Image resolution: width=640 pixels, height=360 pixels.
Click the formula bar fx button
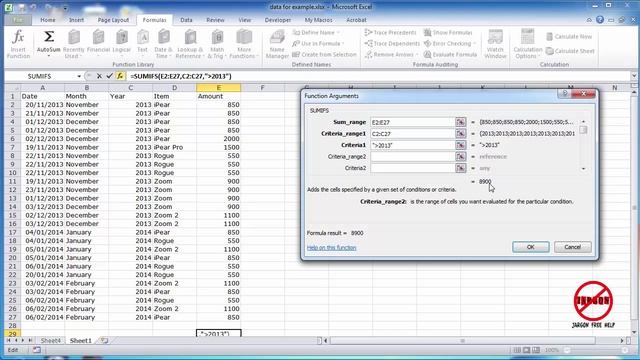click(120, 76)
